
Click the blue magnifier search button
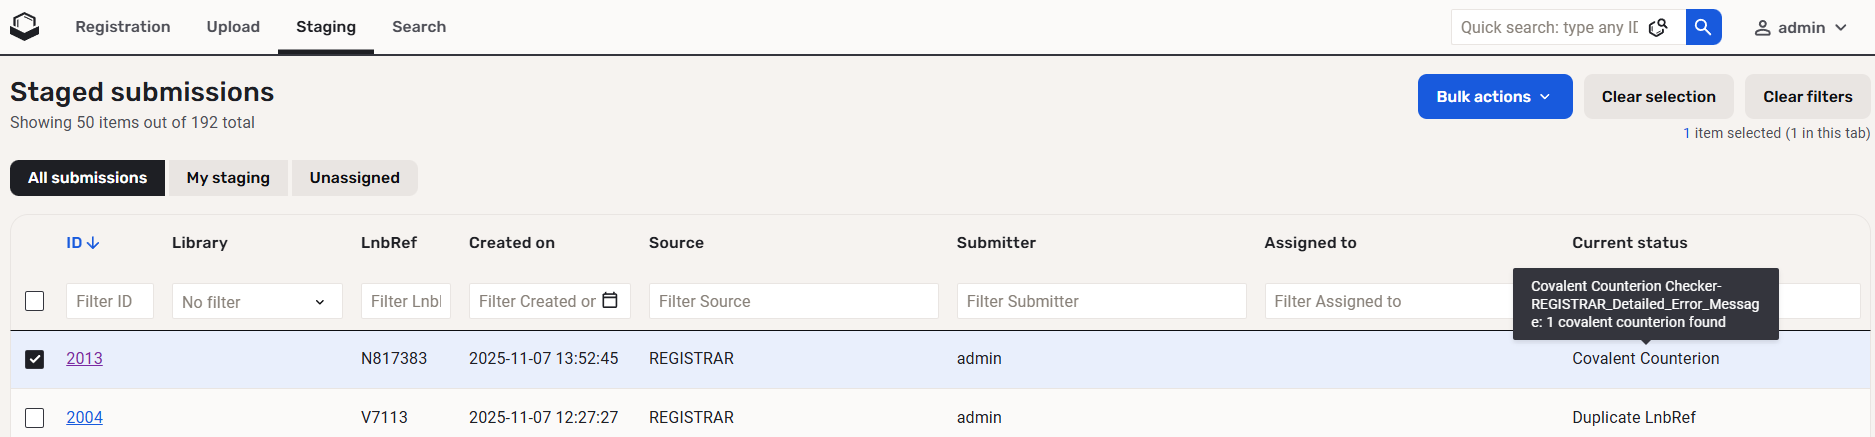tap(1703, 27)
